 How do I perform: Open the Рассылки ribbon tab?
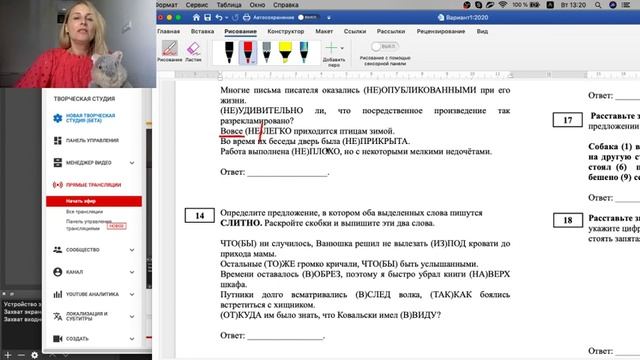click(x=391, y=31)
